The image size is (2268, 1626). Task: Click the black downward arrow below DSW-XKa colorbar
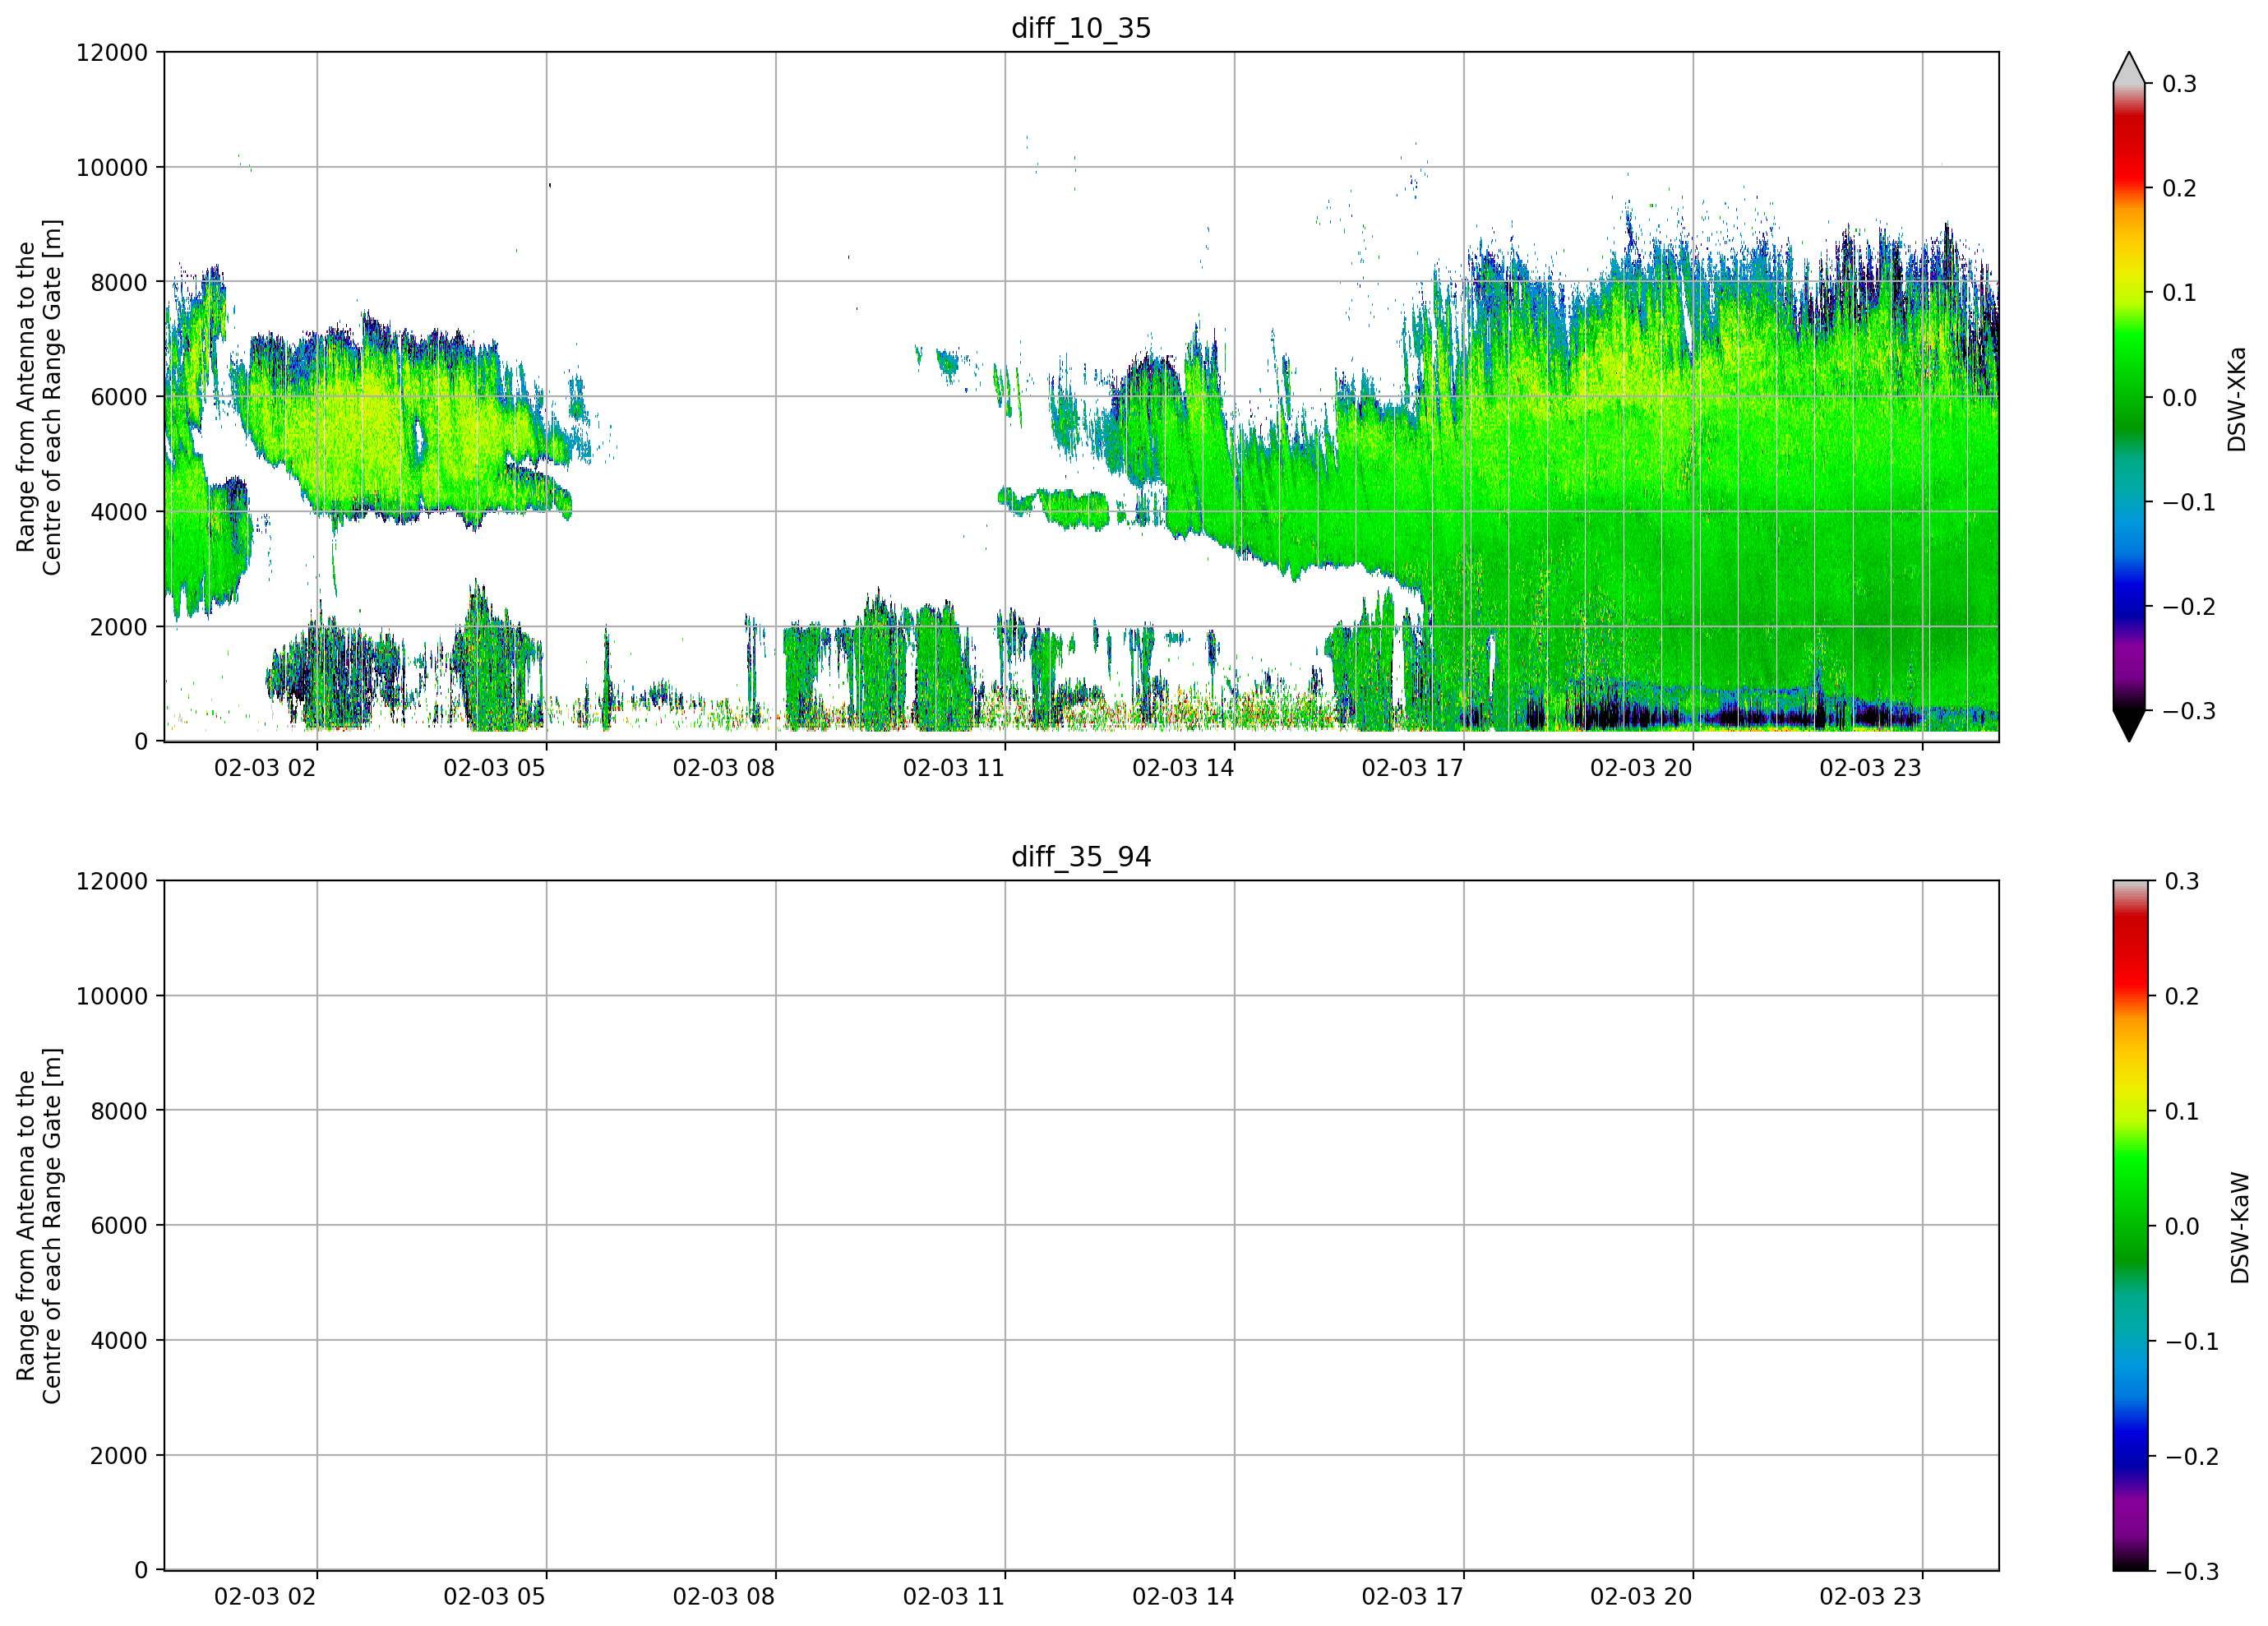(x=2129, y=726)
